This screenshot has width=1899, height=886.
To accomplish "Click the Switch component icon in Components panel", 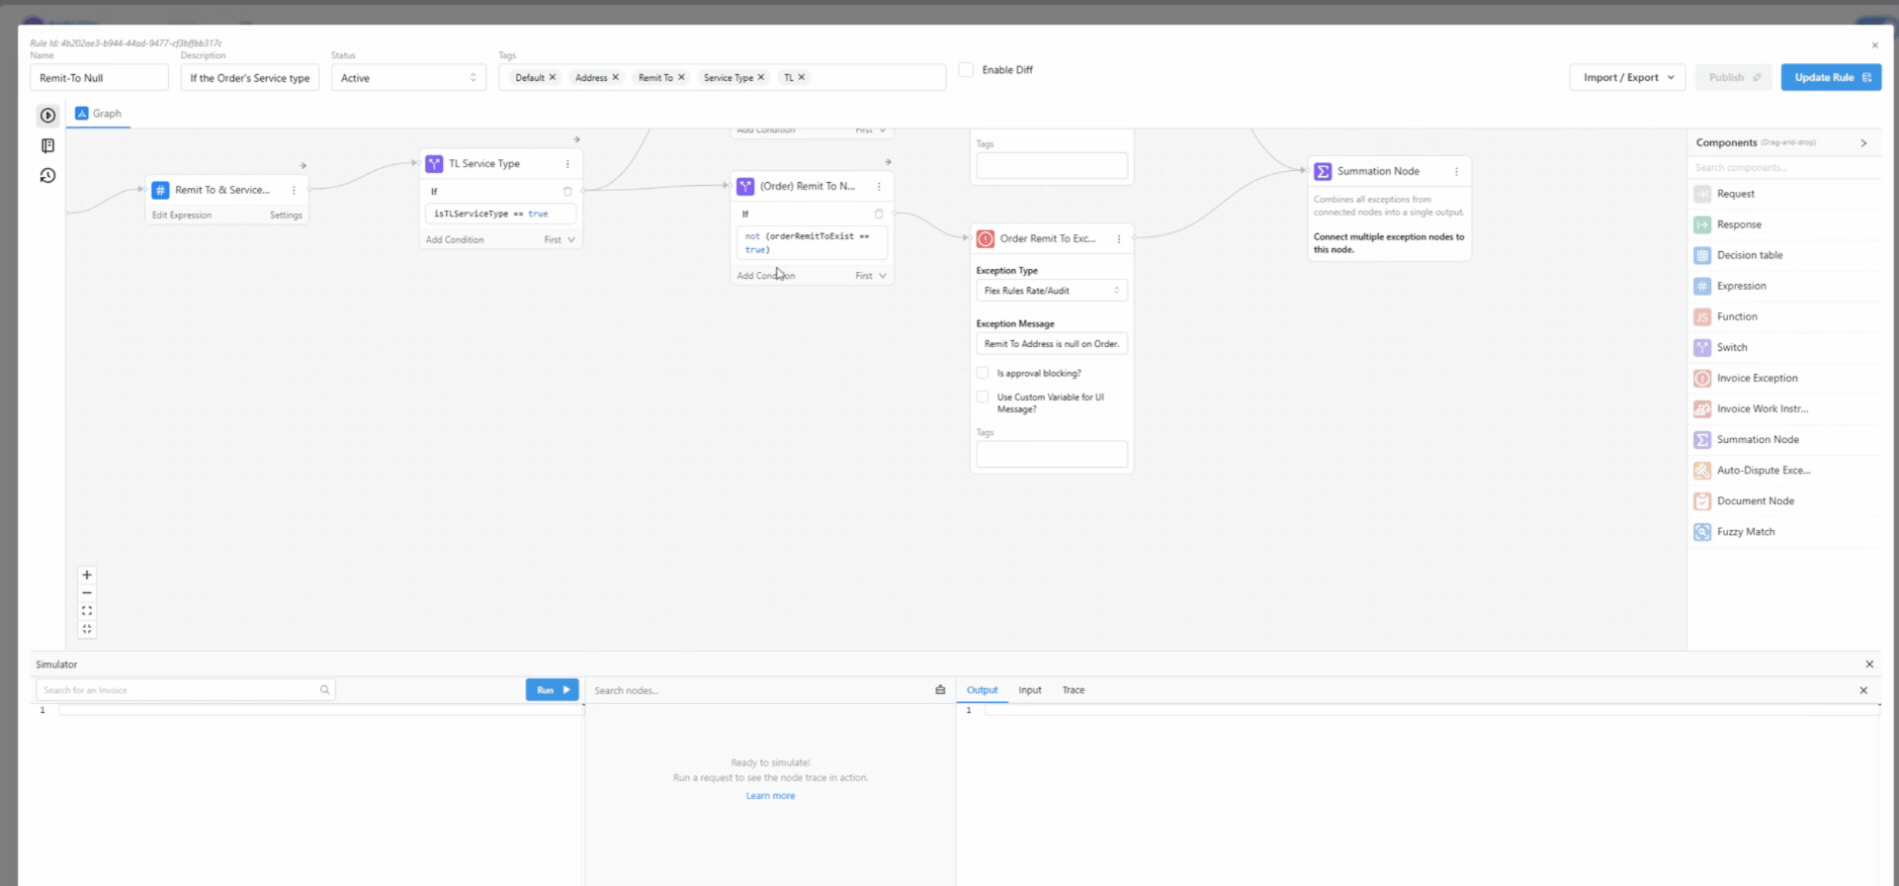I will click(1702, 347).
